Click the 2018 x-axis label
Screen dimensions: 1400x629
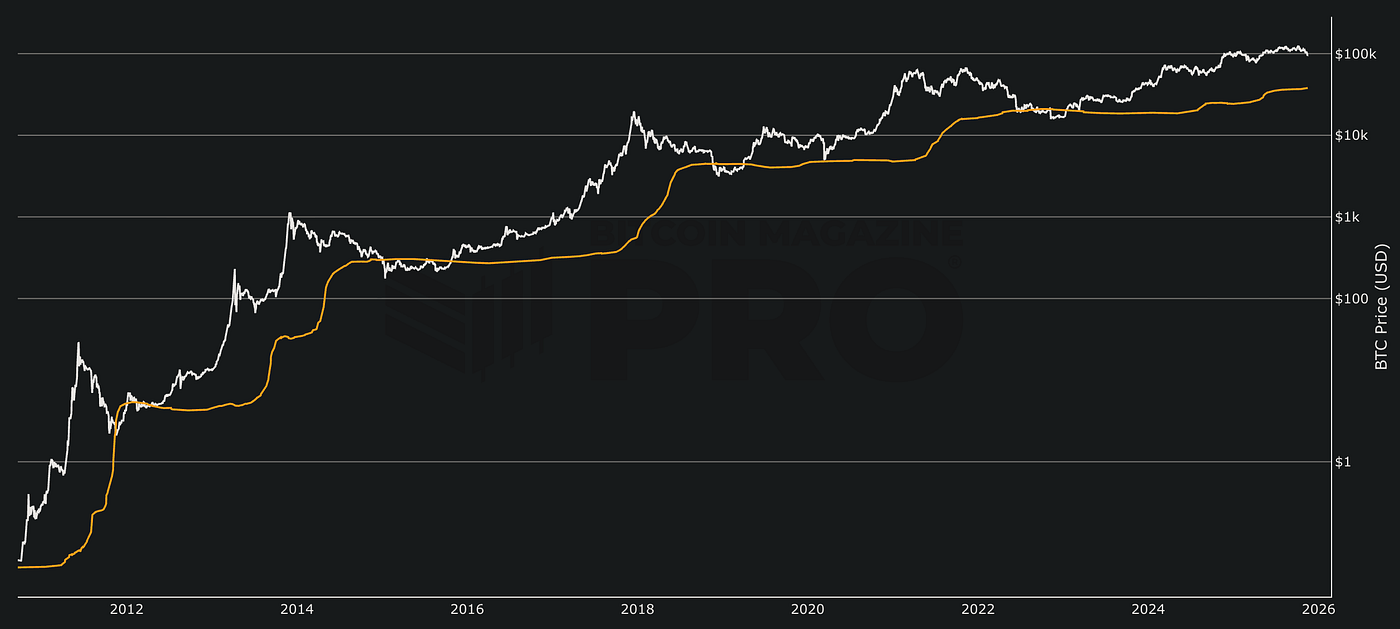(637, 608)
